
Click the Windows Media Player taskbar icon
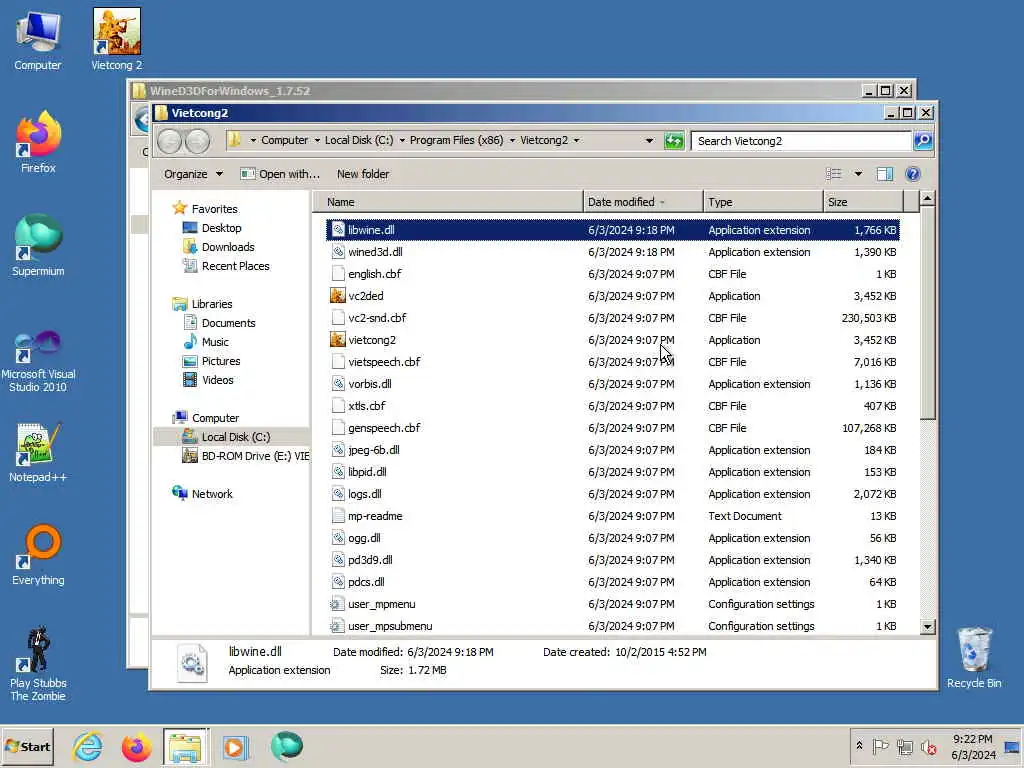(x=235, y=746)
